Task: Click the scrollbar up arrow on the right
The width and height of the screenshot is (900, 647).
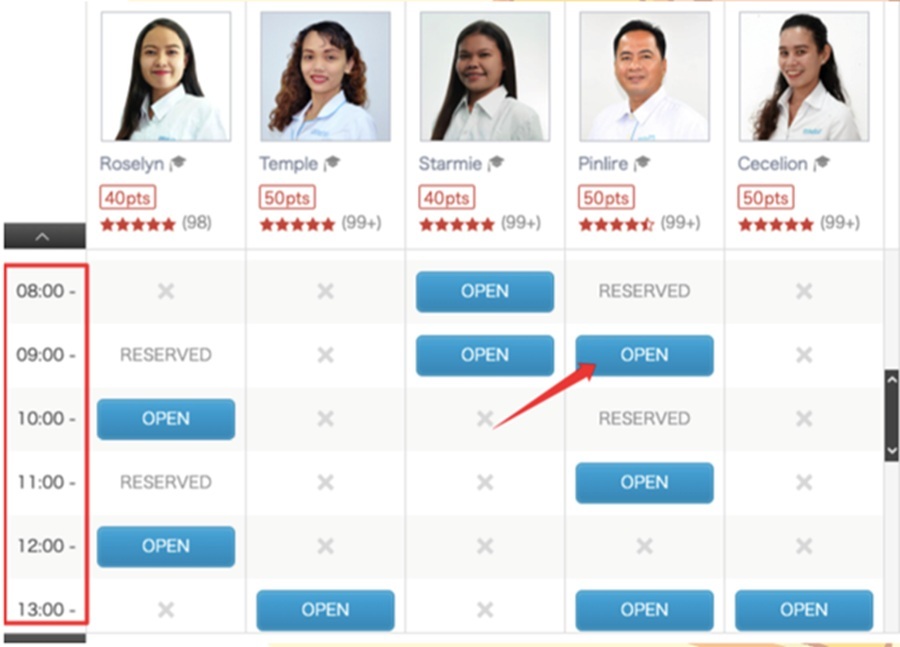Action: click(891, 379)
